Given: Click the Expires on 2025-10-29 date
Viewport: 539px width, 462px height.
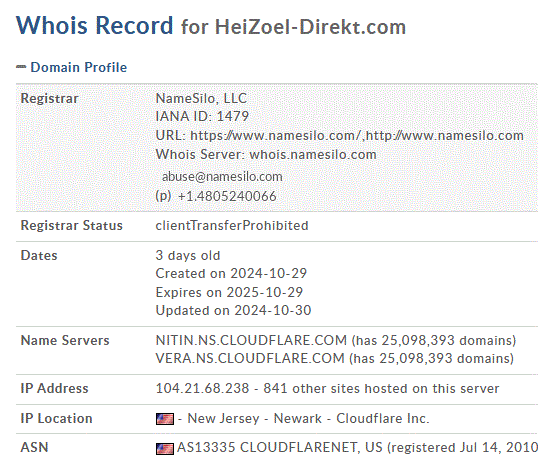Looking at the screenshot, I should tap(229, 293).
